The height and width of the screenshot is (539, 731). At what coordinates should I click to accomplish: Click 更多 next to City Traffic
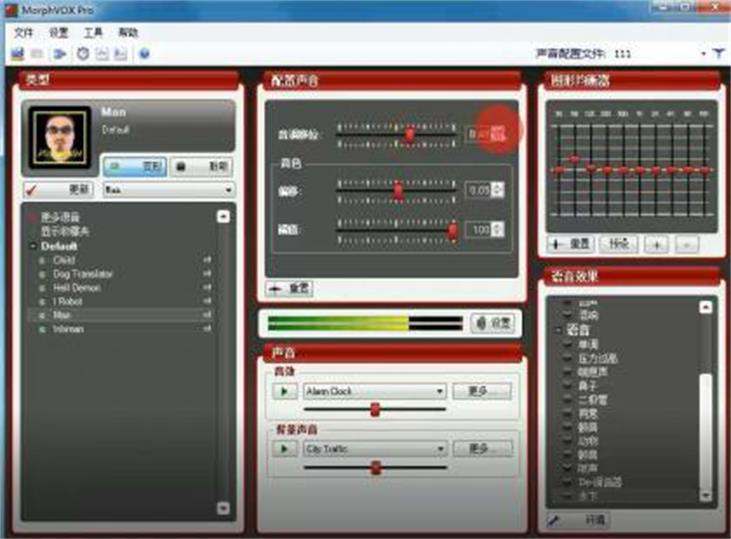482,449
